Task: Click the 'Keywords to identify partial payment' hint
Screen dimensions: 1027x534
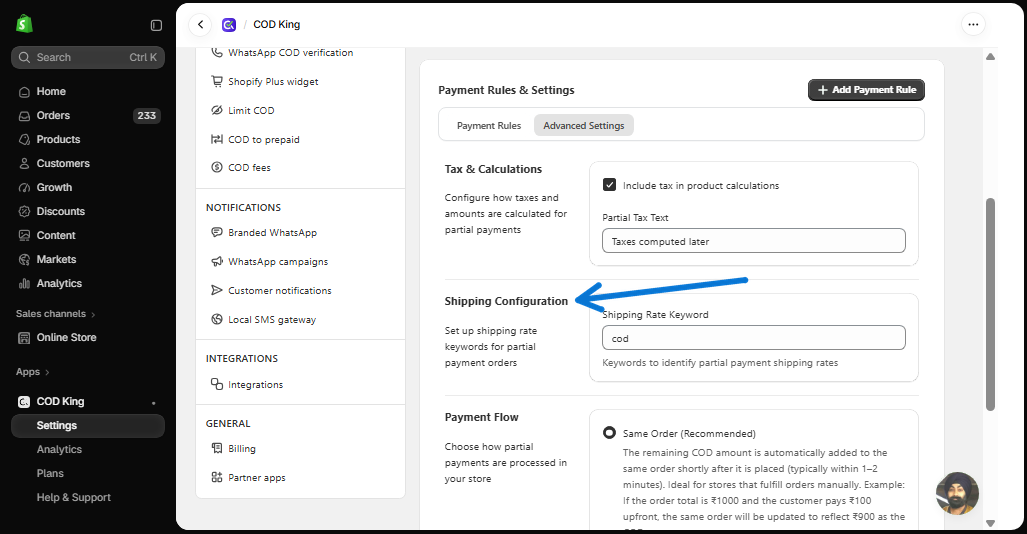Action: click(x=720, y=363)
